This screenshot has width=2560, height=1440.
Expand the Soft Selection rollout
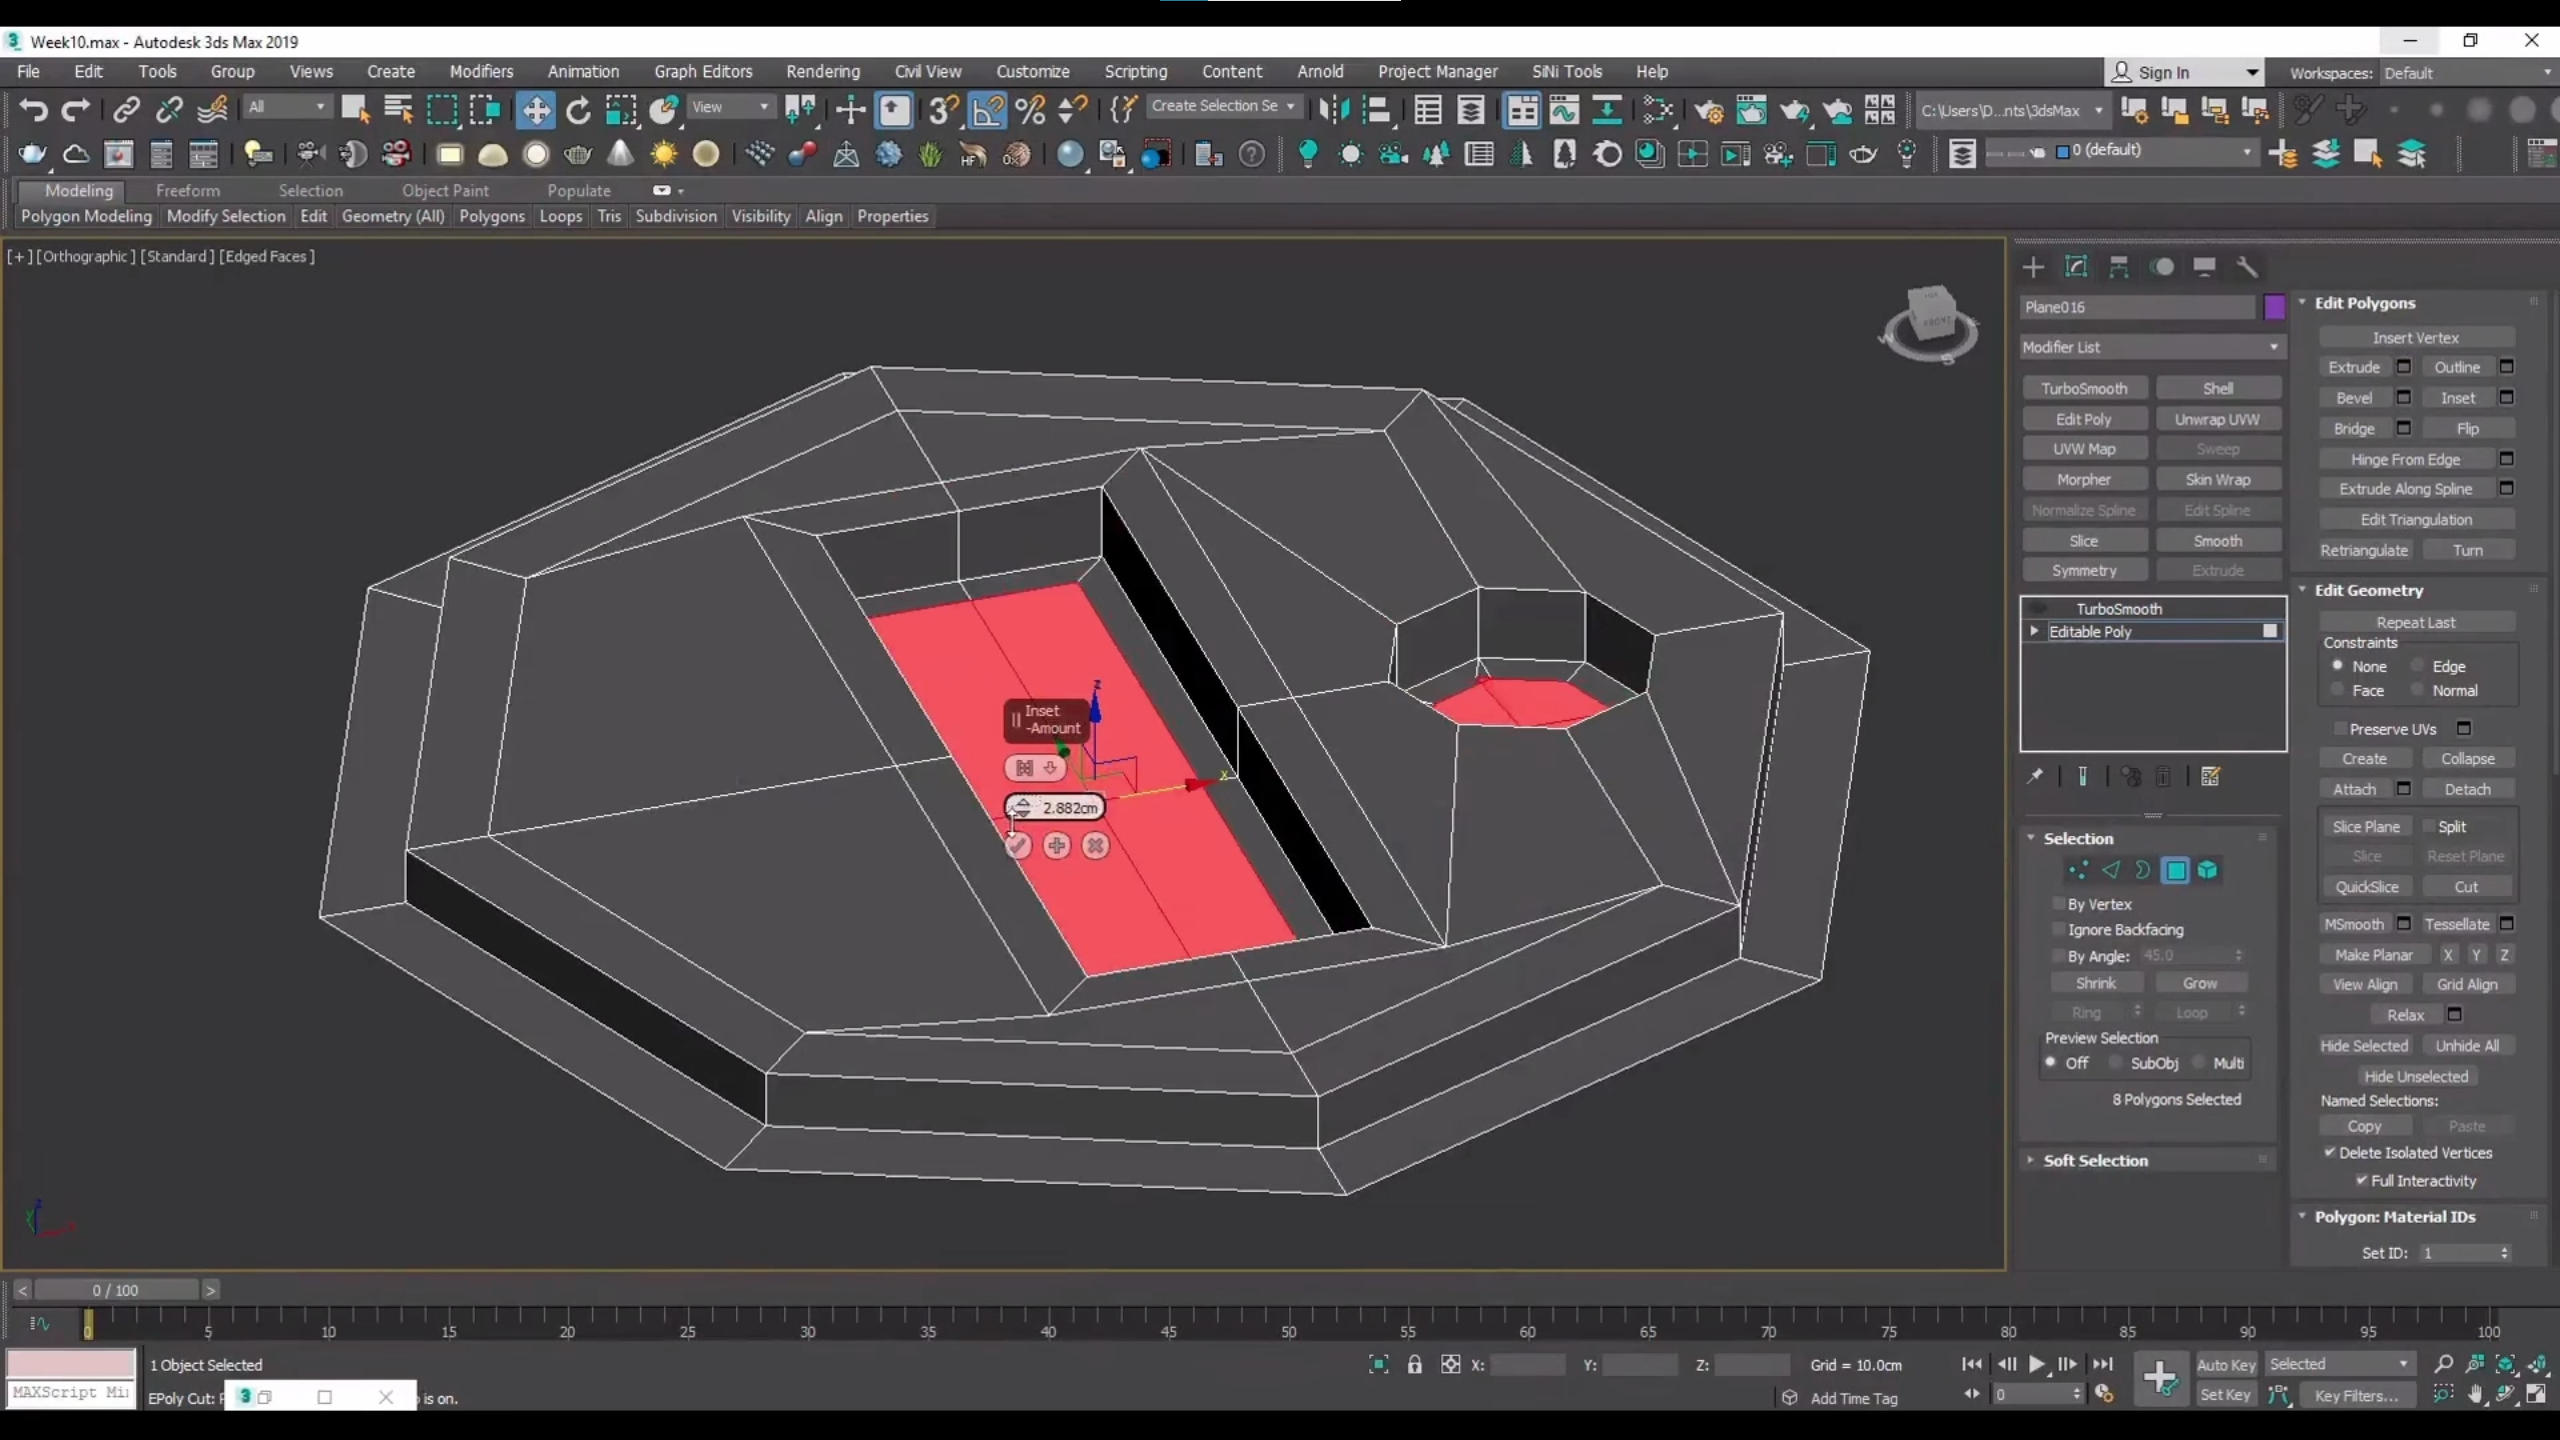coord(2095,1160)
